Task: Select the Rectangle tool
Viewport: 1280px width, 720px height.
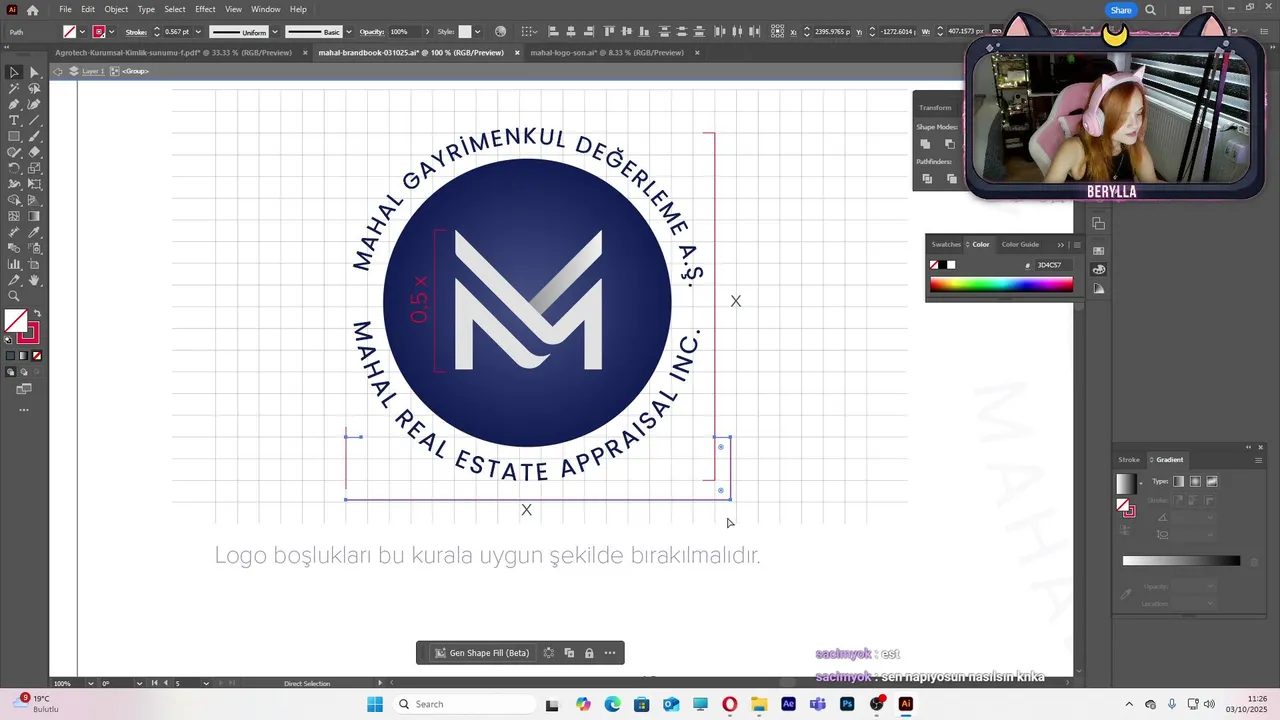Action: point(14,137)
